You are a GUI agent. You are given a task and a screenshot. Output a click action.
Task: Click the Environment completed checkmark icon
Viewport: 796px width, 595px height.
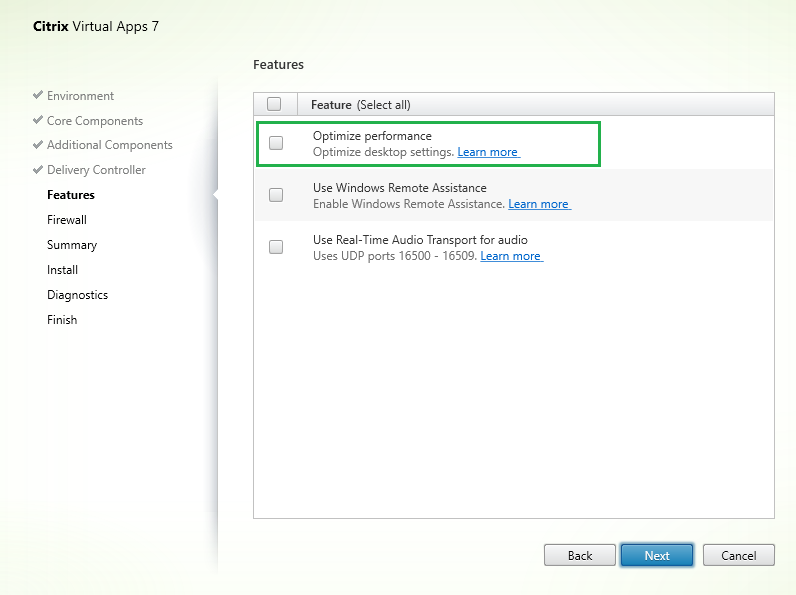tap(38, 95)
